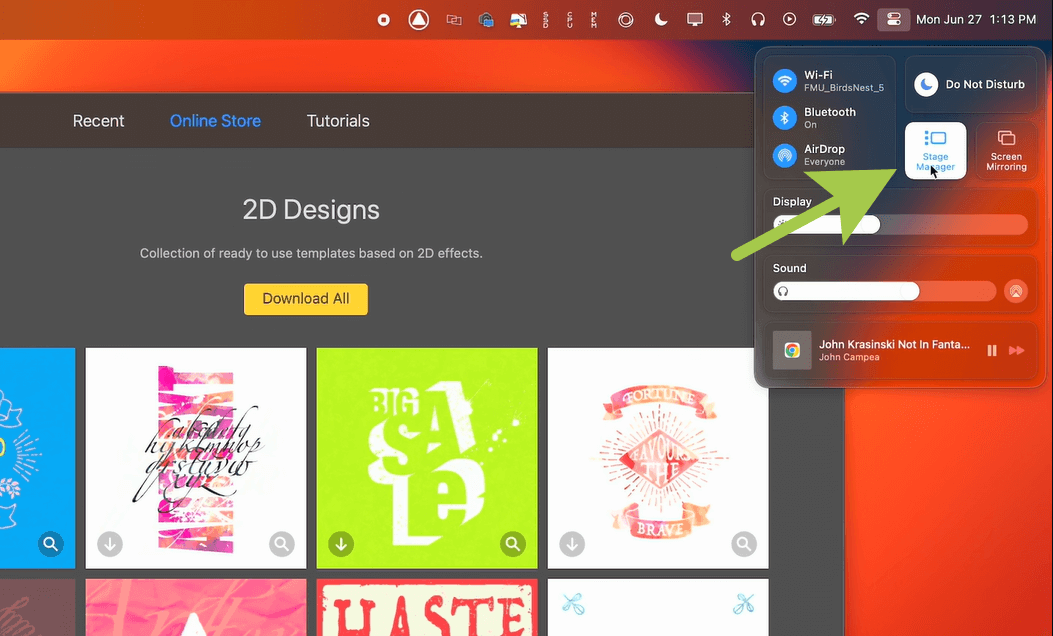Switch to the Recent tab
Image resolution: width=1053 pixels, height=636 pixels.
(x=98, y=121)
